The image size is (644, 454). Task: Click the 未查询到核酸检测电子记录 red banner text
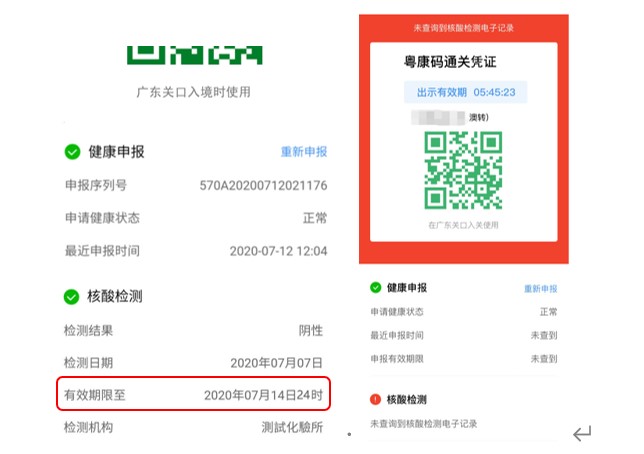tap(464, 28)
